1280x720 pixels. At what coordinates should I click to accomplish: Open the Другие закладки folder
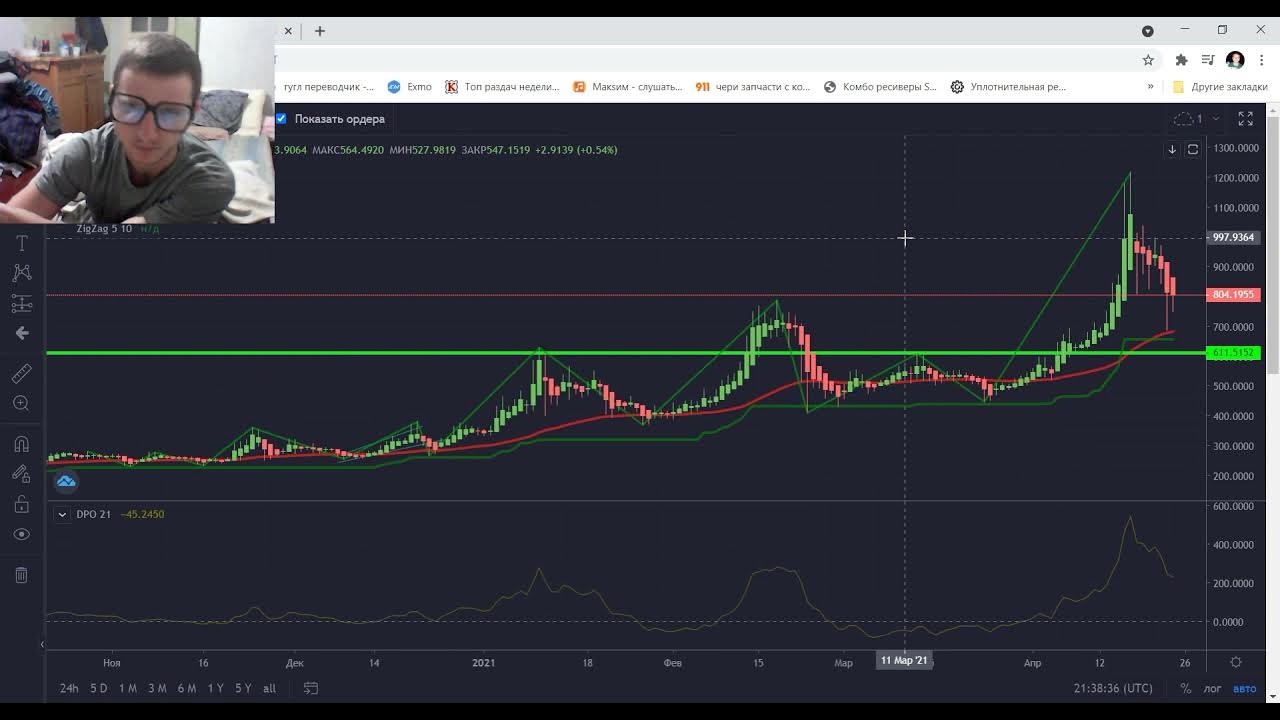[x=1220, y=87]
